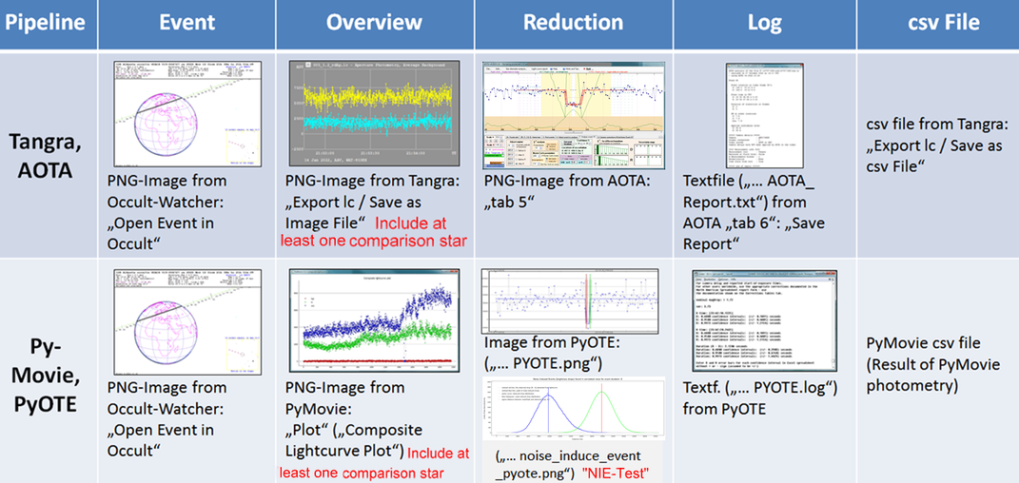Open the PYOTE log textfile thumbnail
The image size is (1019, 483).
764,319
